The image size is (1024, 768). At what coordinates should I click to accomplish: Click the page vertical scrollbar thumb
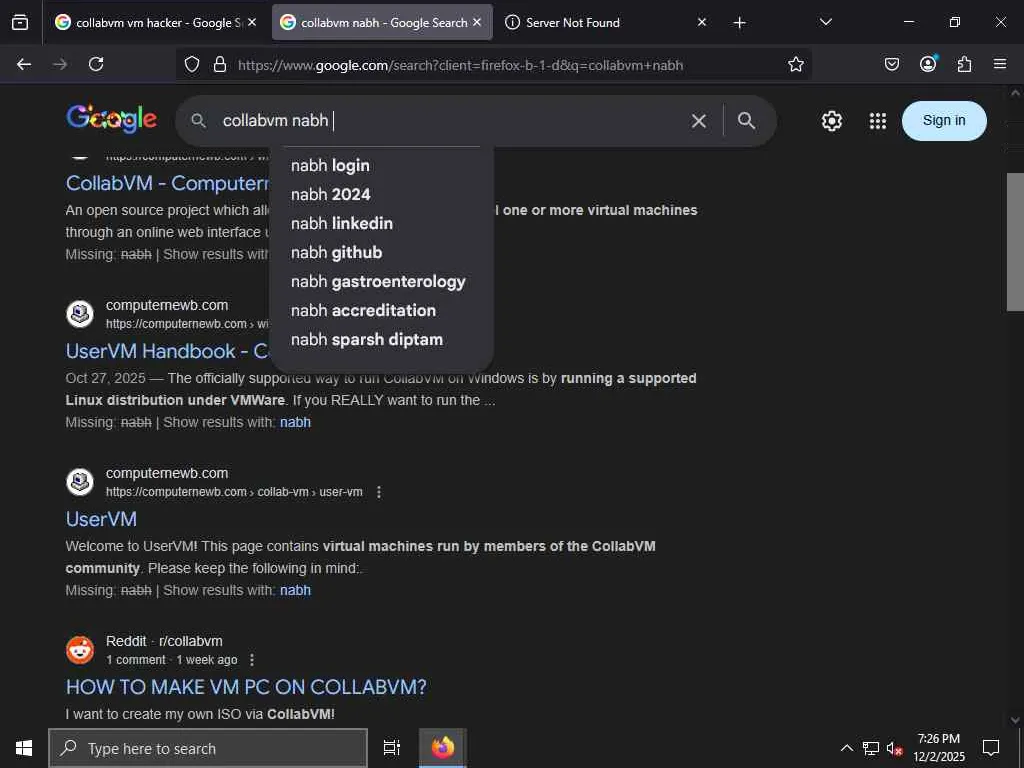pyautogui.click(x=1015, y=242)
